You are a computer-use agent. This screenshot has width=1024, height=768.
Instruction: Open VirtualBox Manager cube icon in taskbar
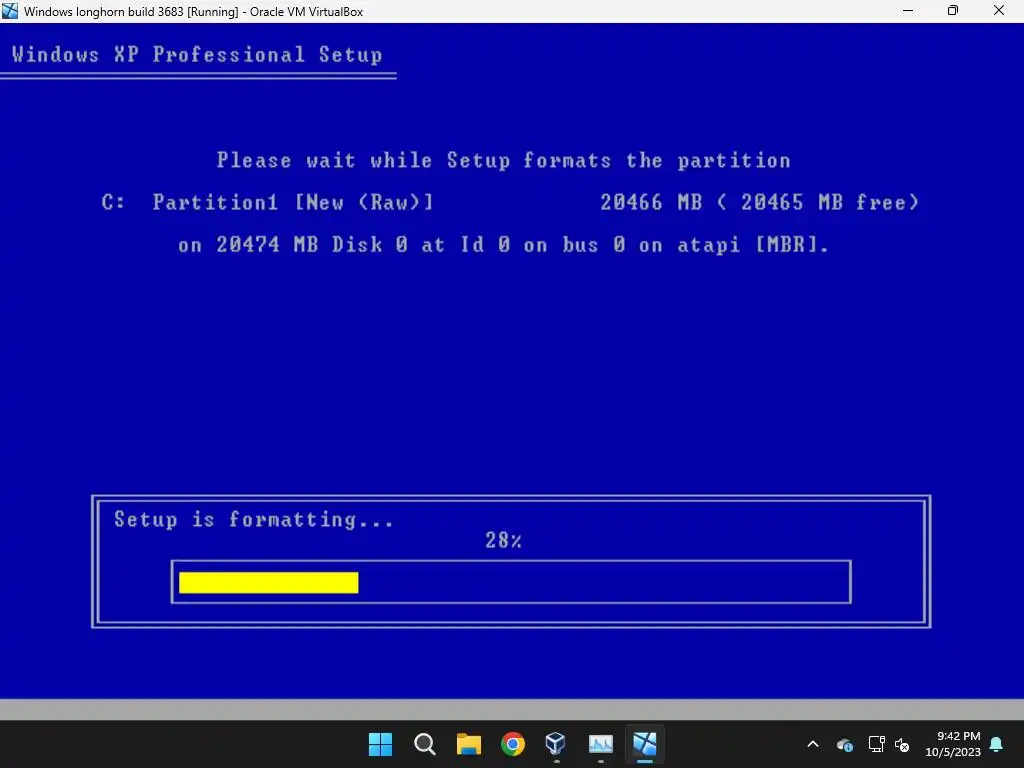point(556,744)
